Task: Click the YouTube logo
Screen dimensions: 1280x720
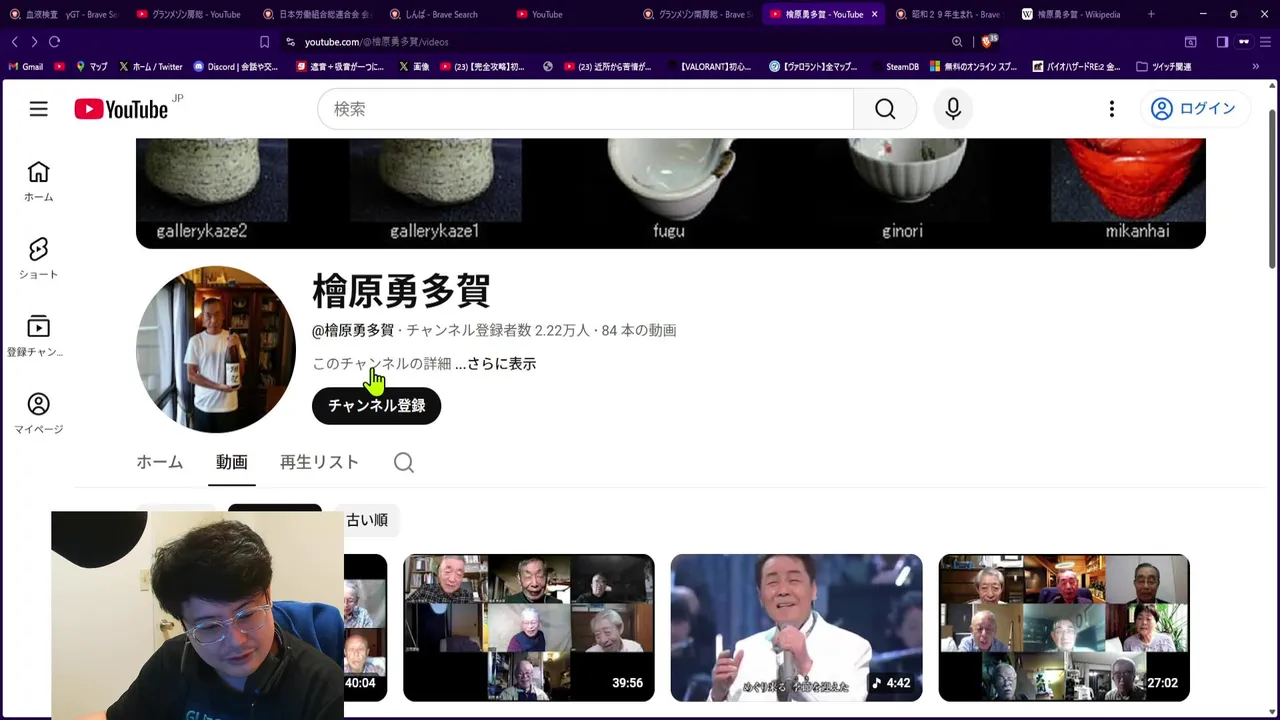Action: 122,109
